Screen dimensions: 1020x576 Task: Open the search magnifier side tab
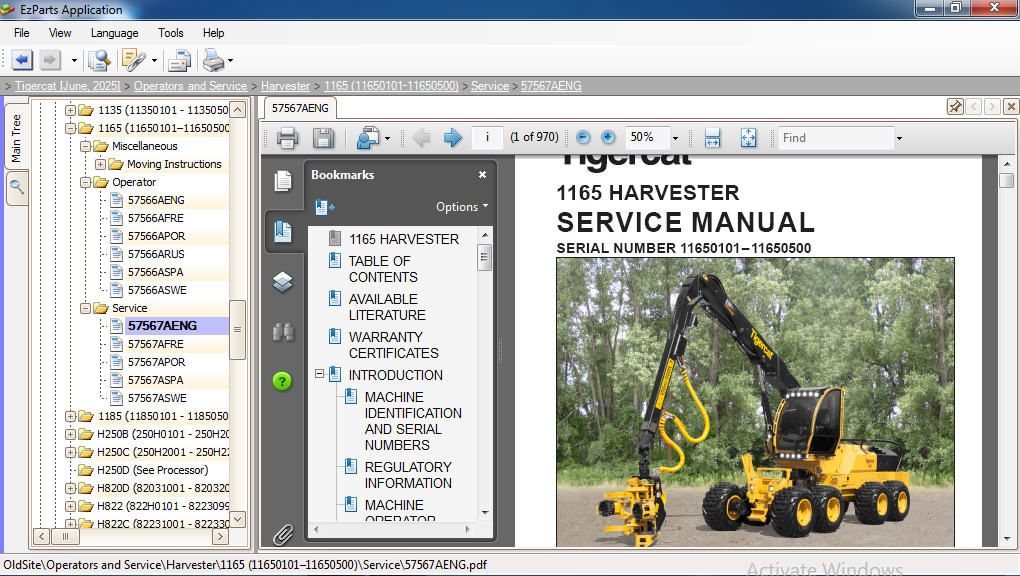click(17, 187)
